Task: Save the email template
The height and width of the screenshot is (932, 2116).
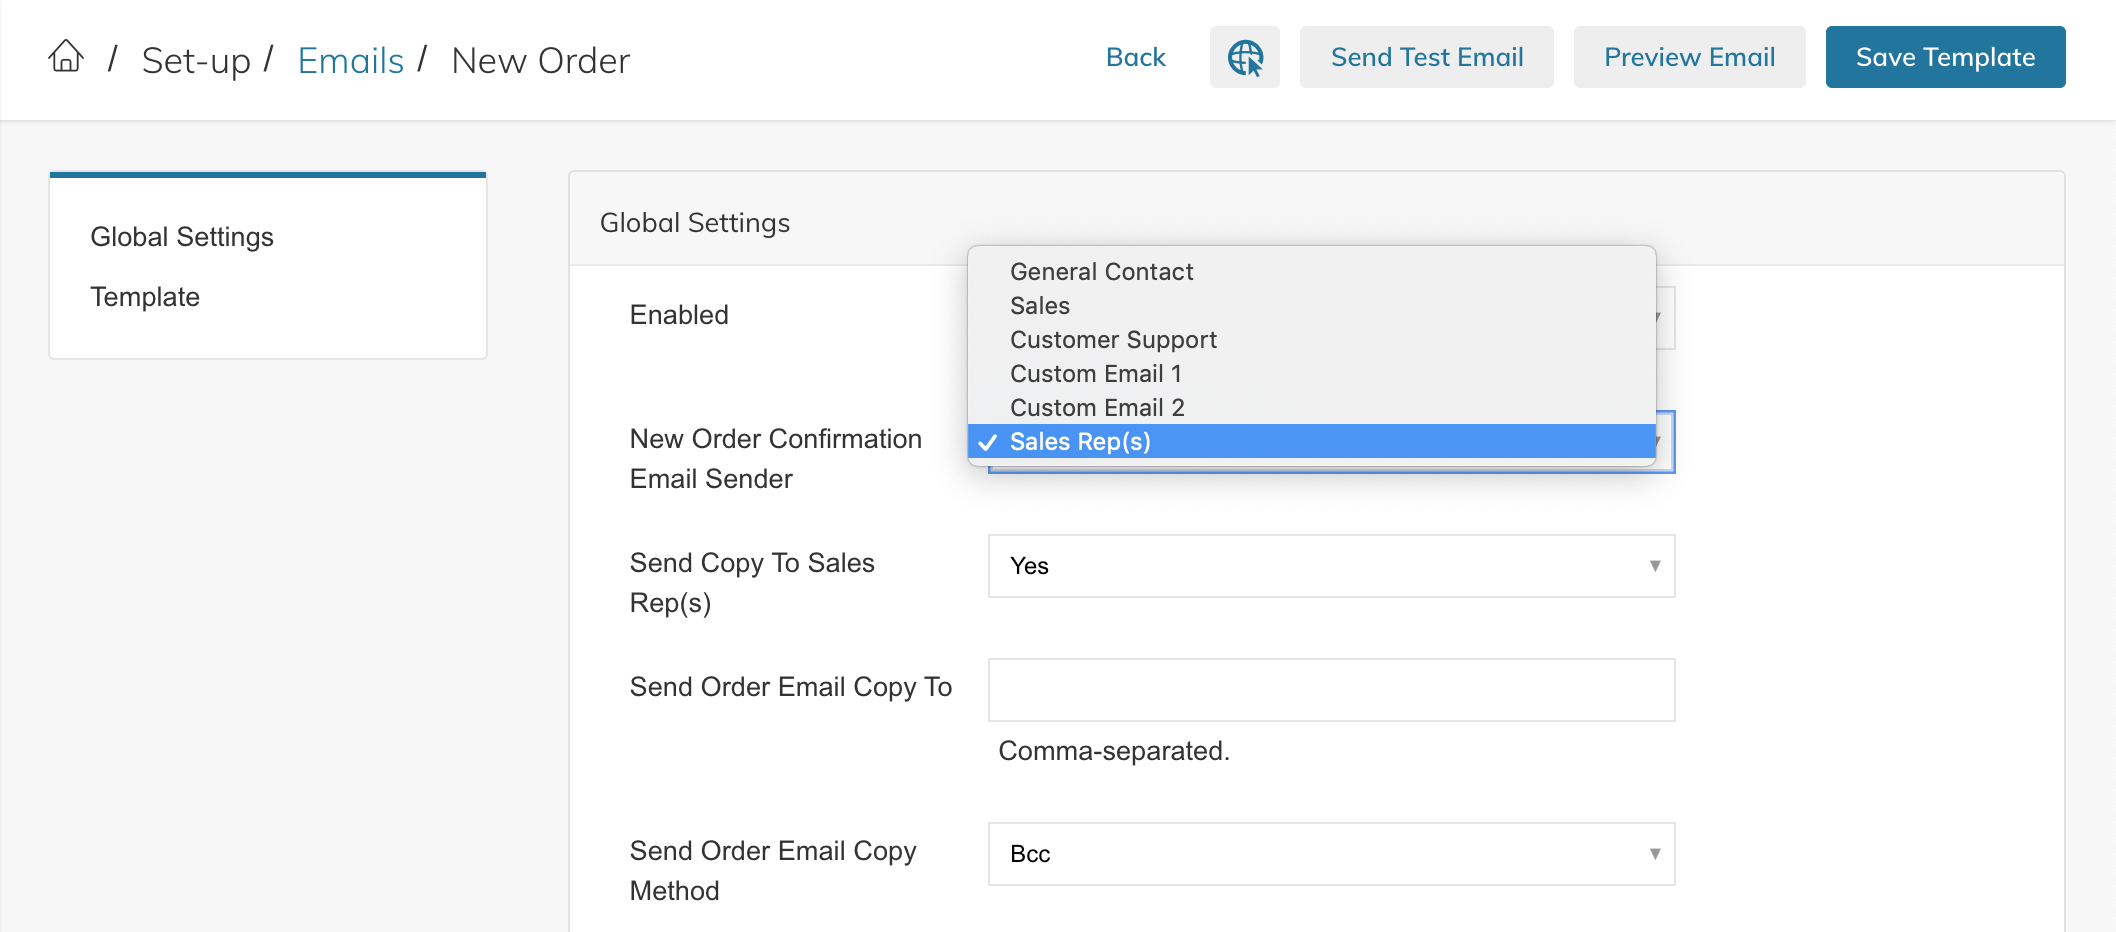Action: (1946, 57)
